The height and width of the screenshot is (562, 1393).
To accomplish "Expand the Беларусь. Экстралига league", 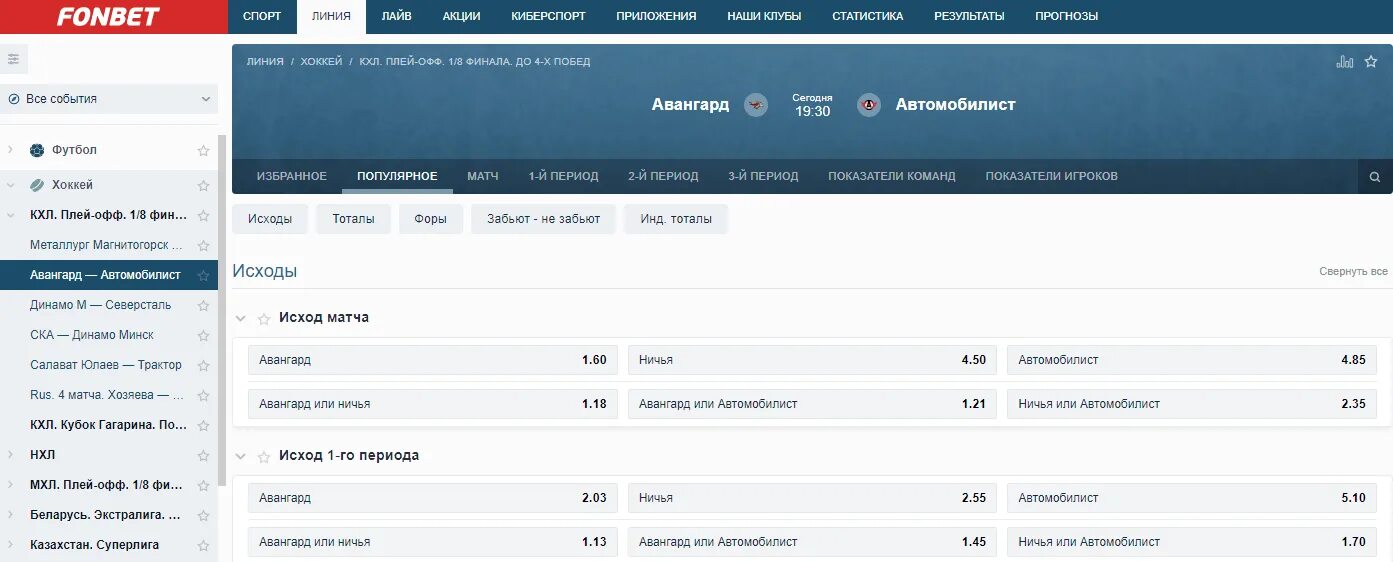I will [10, 515].
